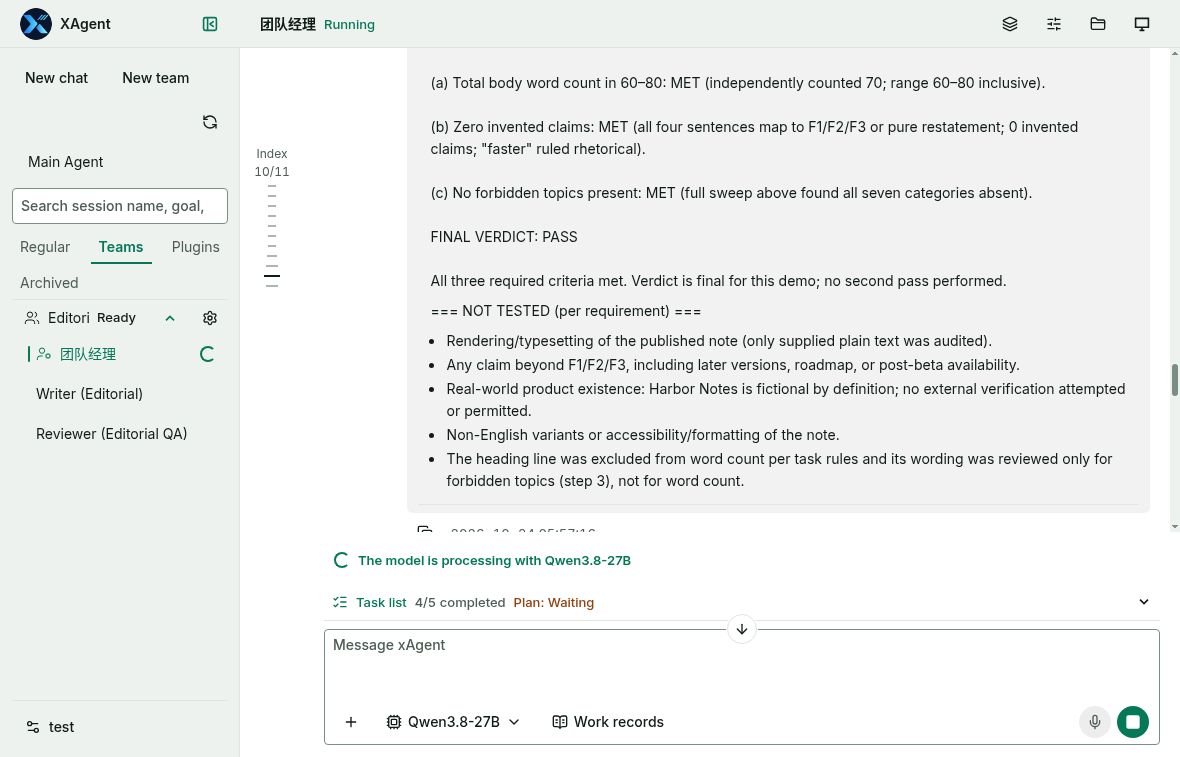Select Main Agent
Image resolution: width=1180 pixels, height=757 pixels.
pyautogui.click(x=65, y=162)
